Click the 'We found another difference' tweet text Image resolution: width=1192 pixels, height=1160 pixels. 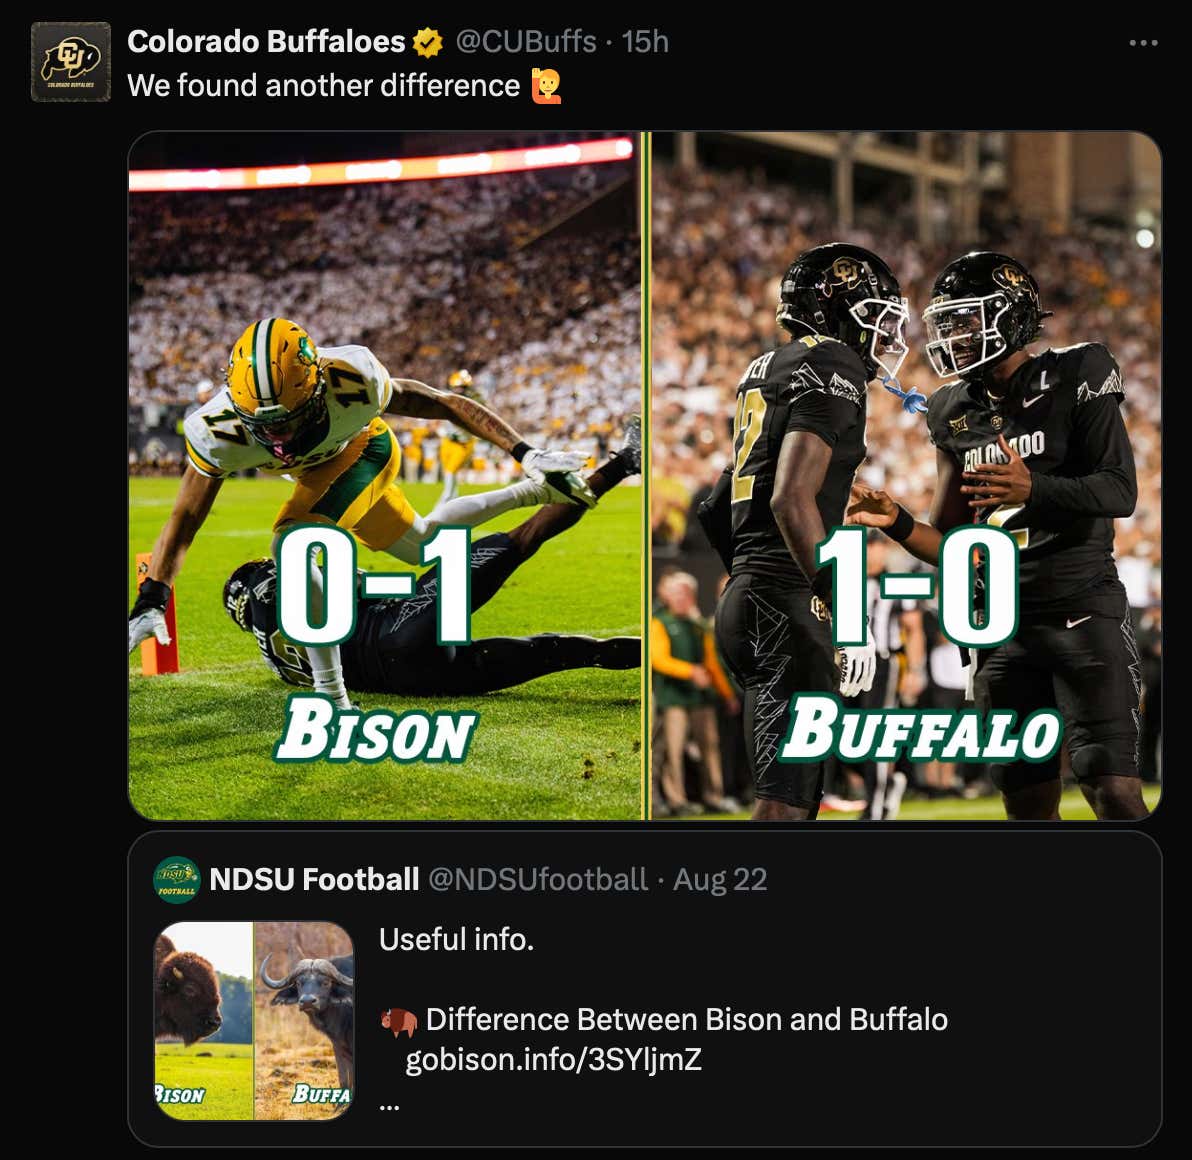pos(320,86)
